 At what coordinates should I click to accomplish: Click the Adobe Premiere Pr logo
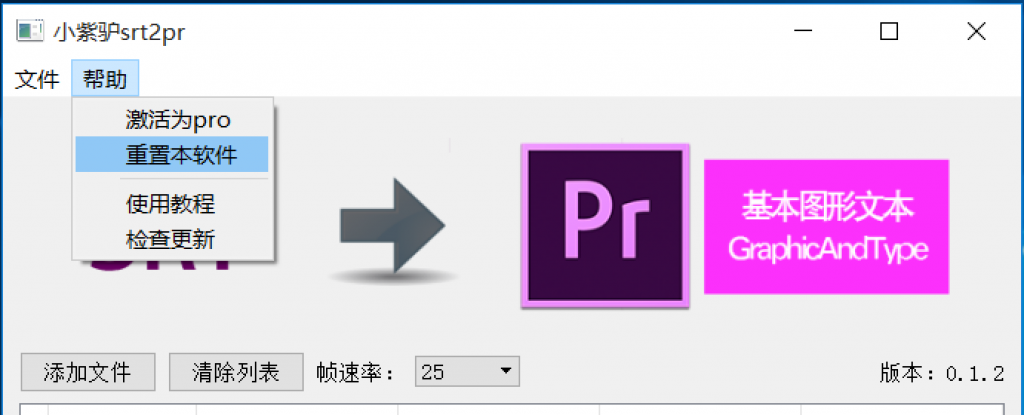click(x=605, y=225)
